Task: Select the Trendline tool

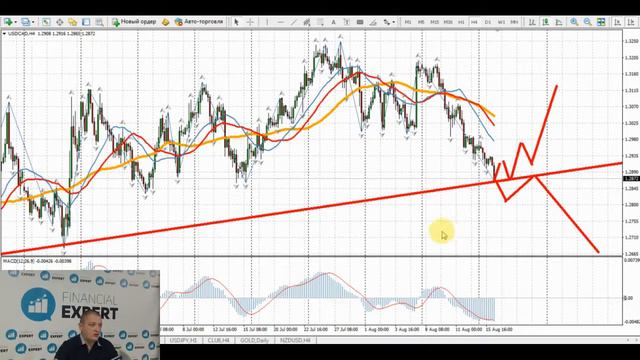Action: (293, 22)
